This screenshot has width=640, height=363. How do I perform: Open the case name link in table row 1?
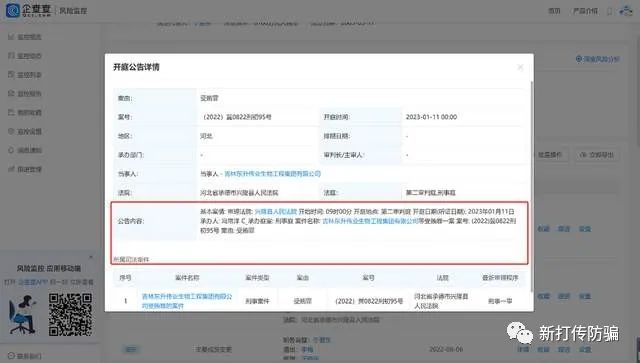pos(187,301)
